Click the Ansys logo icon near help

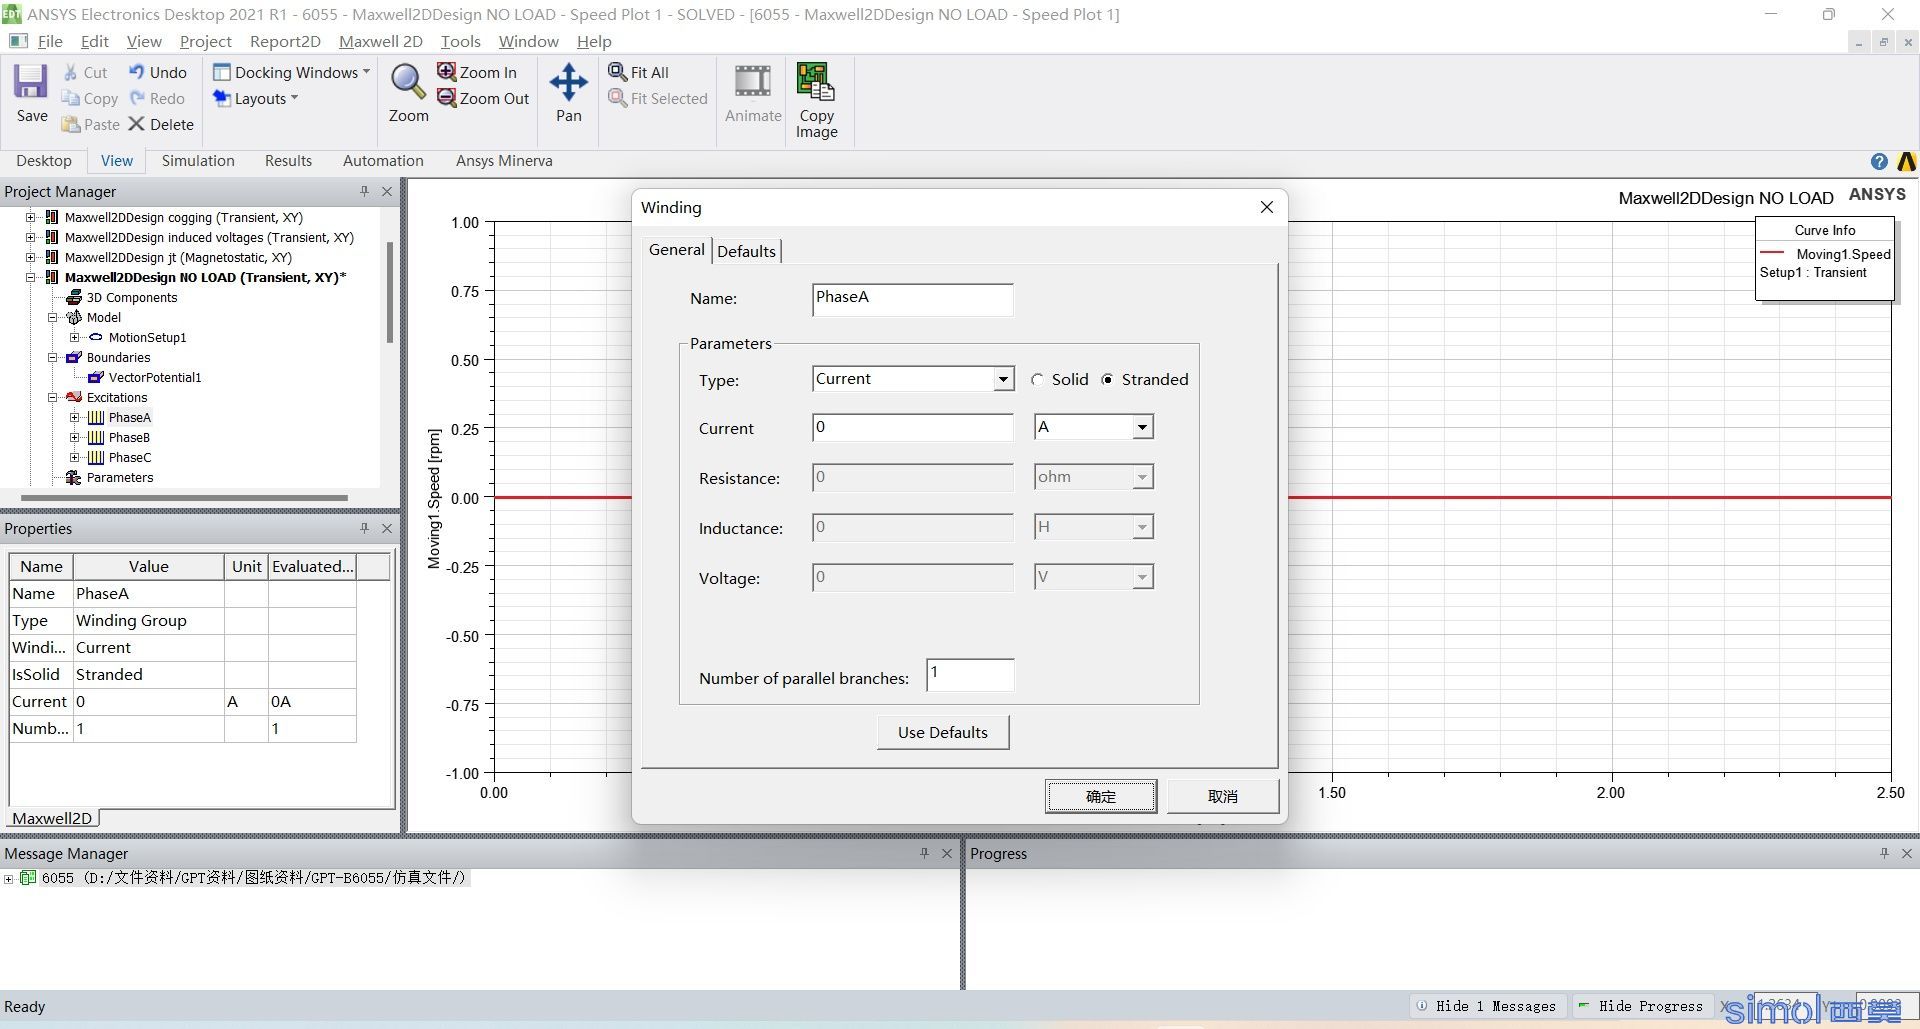[1906, 161]
